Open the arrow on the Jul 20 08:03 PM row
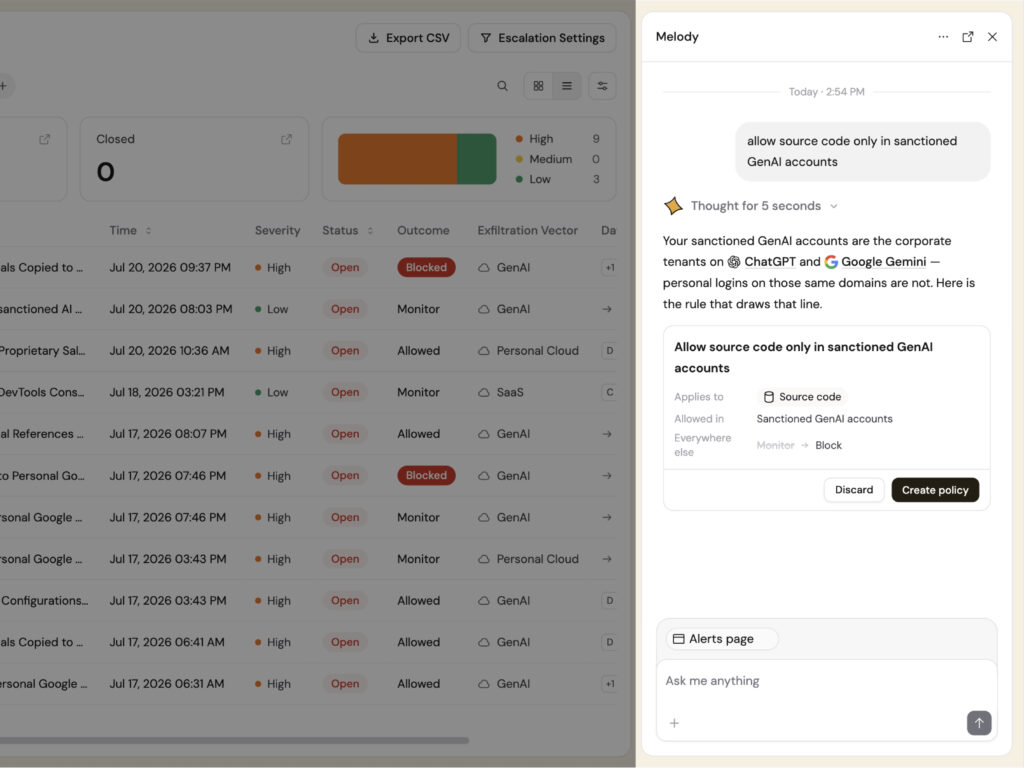 point(607,309)
